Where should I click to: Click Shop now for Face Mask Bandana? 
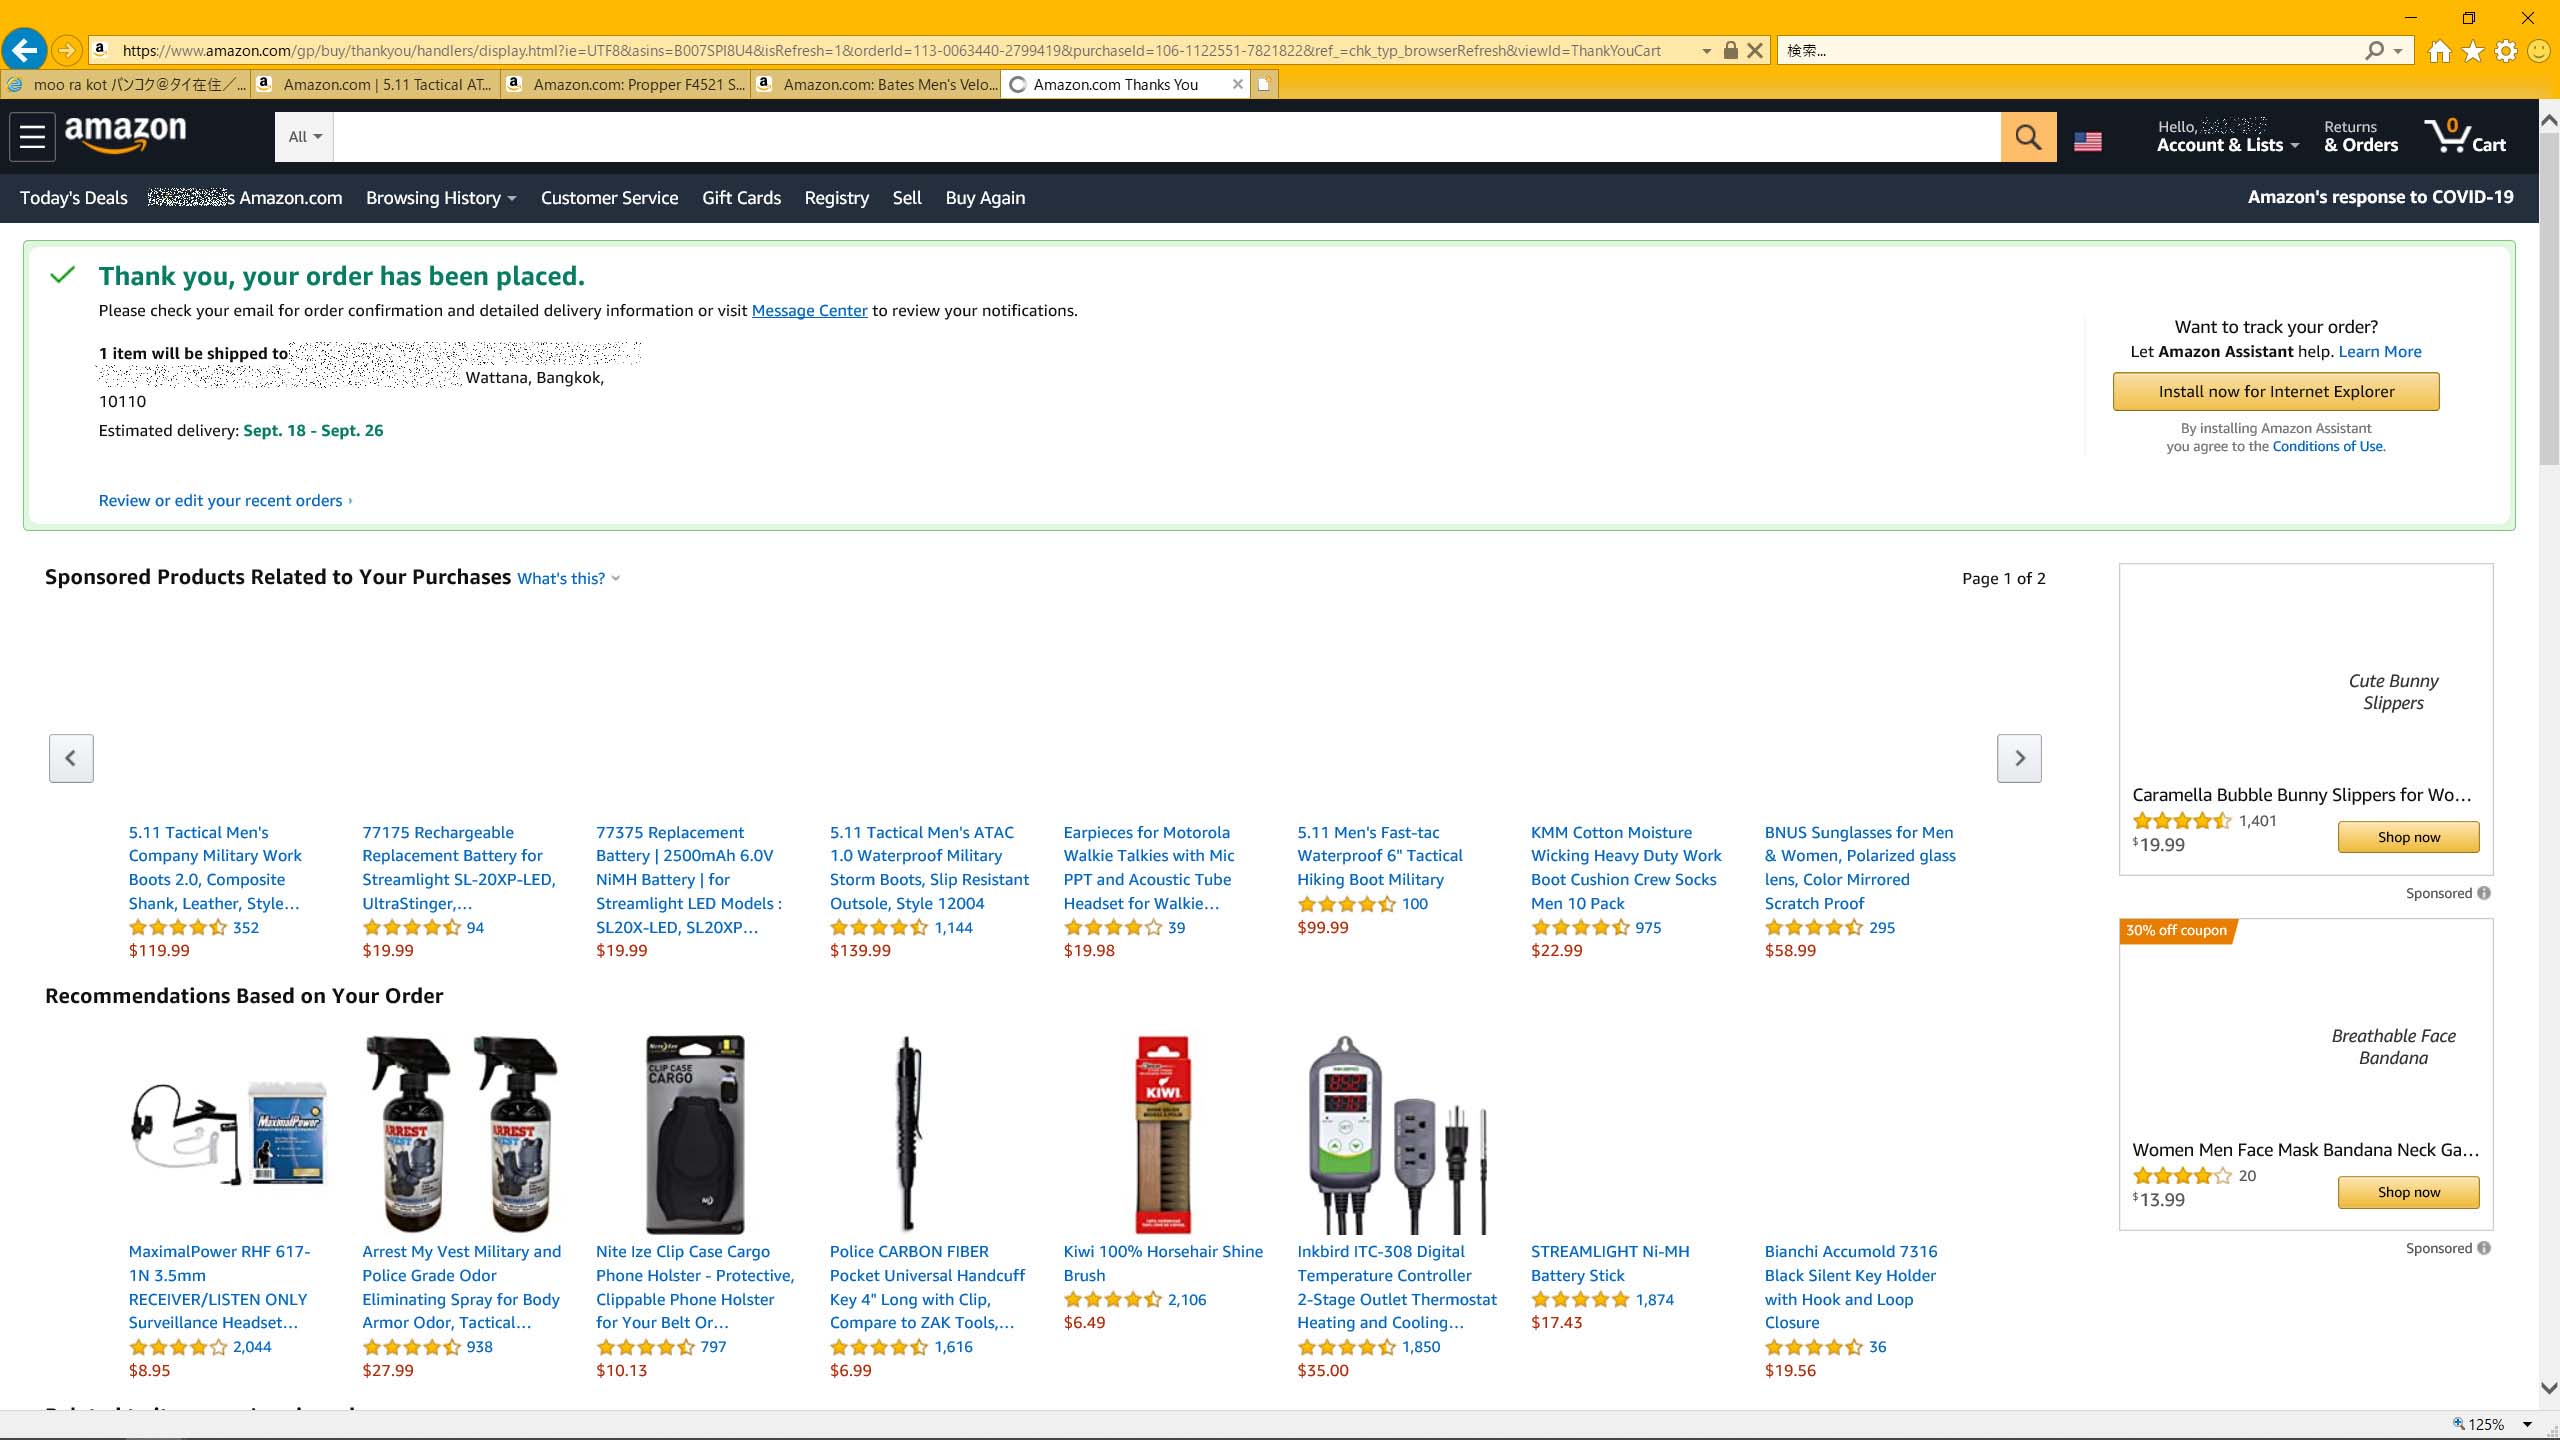coord(2408,1192)
